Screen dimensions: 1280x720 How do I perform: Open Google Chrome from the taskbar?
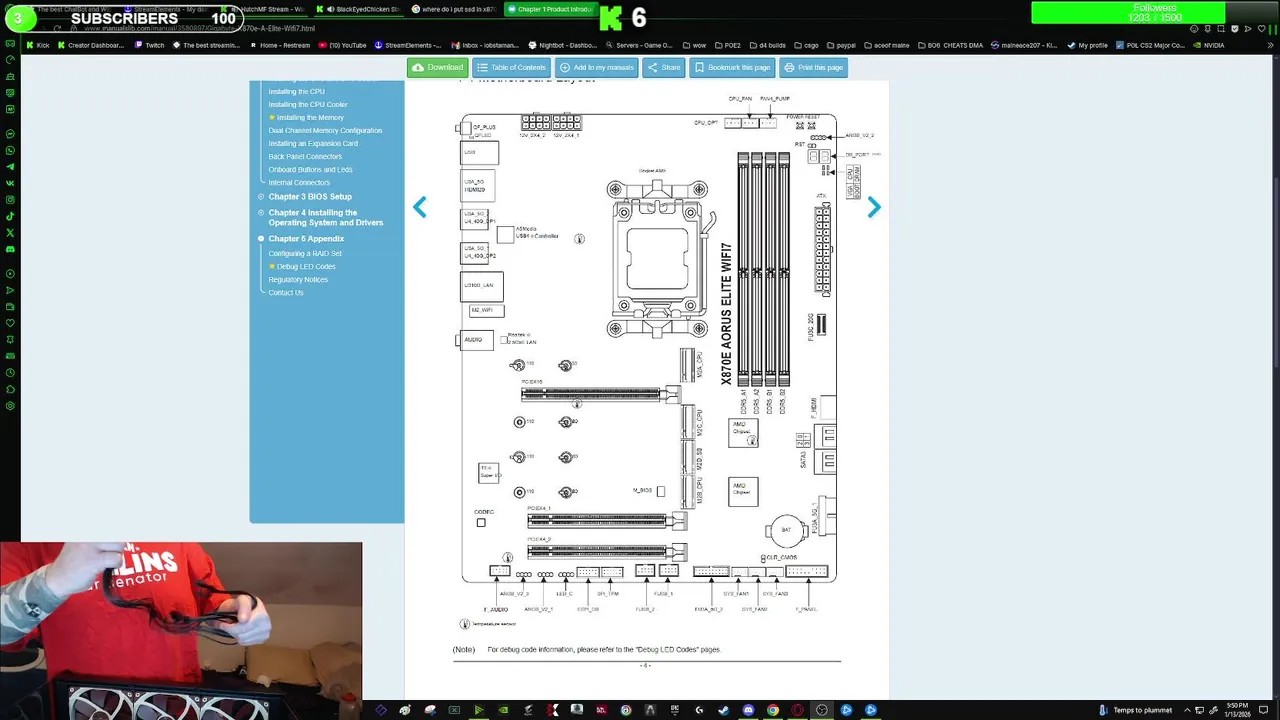click(x=773, y=710)
